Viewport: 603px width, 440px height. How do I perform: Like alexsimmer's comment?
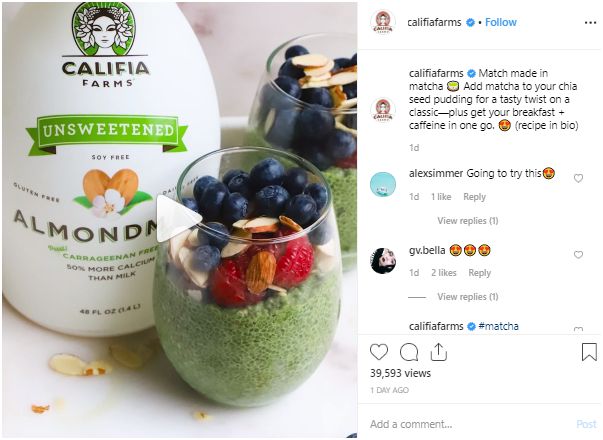click(578, 178)
